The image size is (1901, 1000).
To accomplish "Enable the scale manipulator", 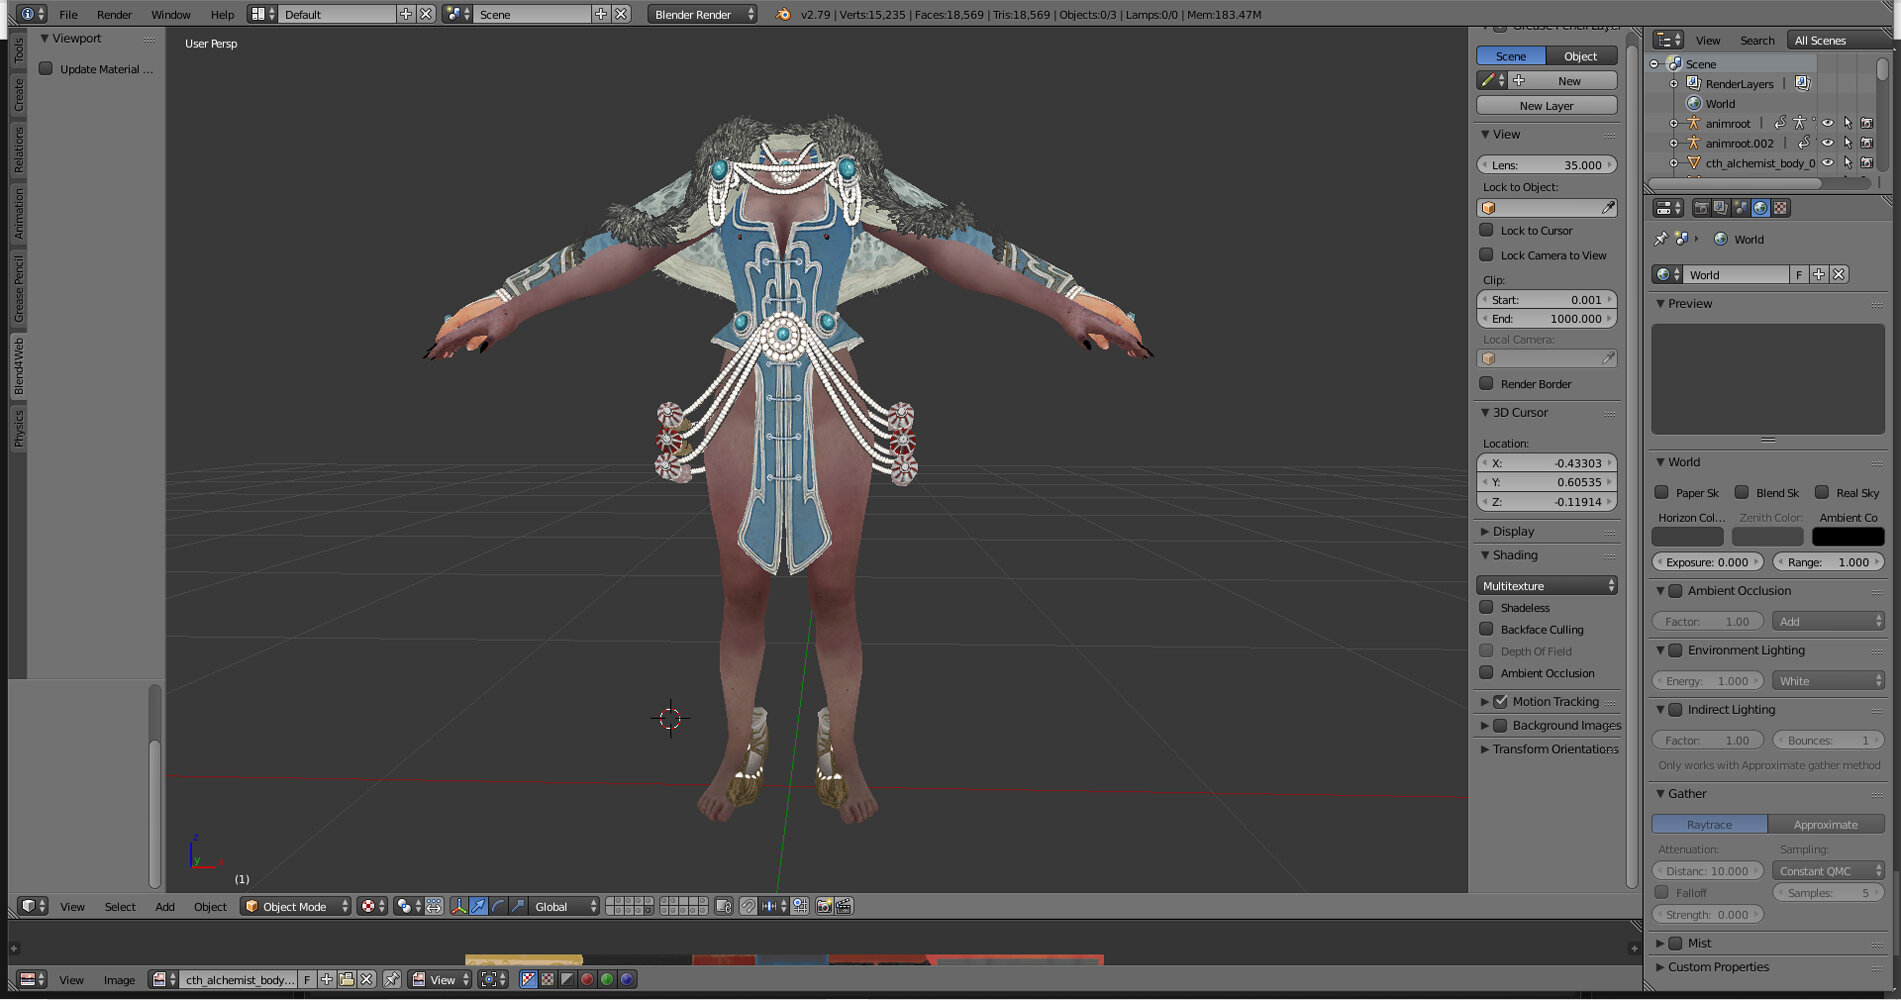I will tap(517, 906).
